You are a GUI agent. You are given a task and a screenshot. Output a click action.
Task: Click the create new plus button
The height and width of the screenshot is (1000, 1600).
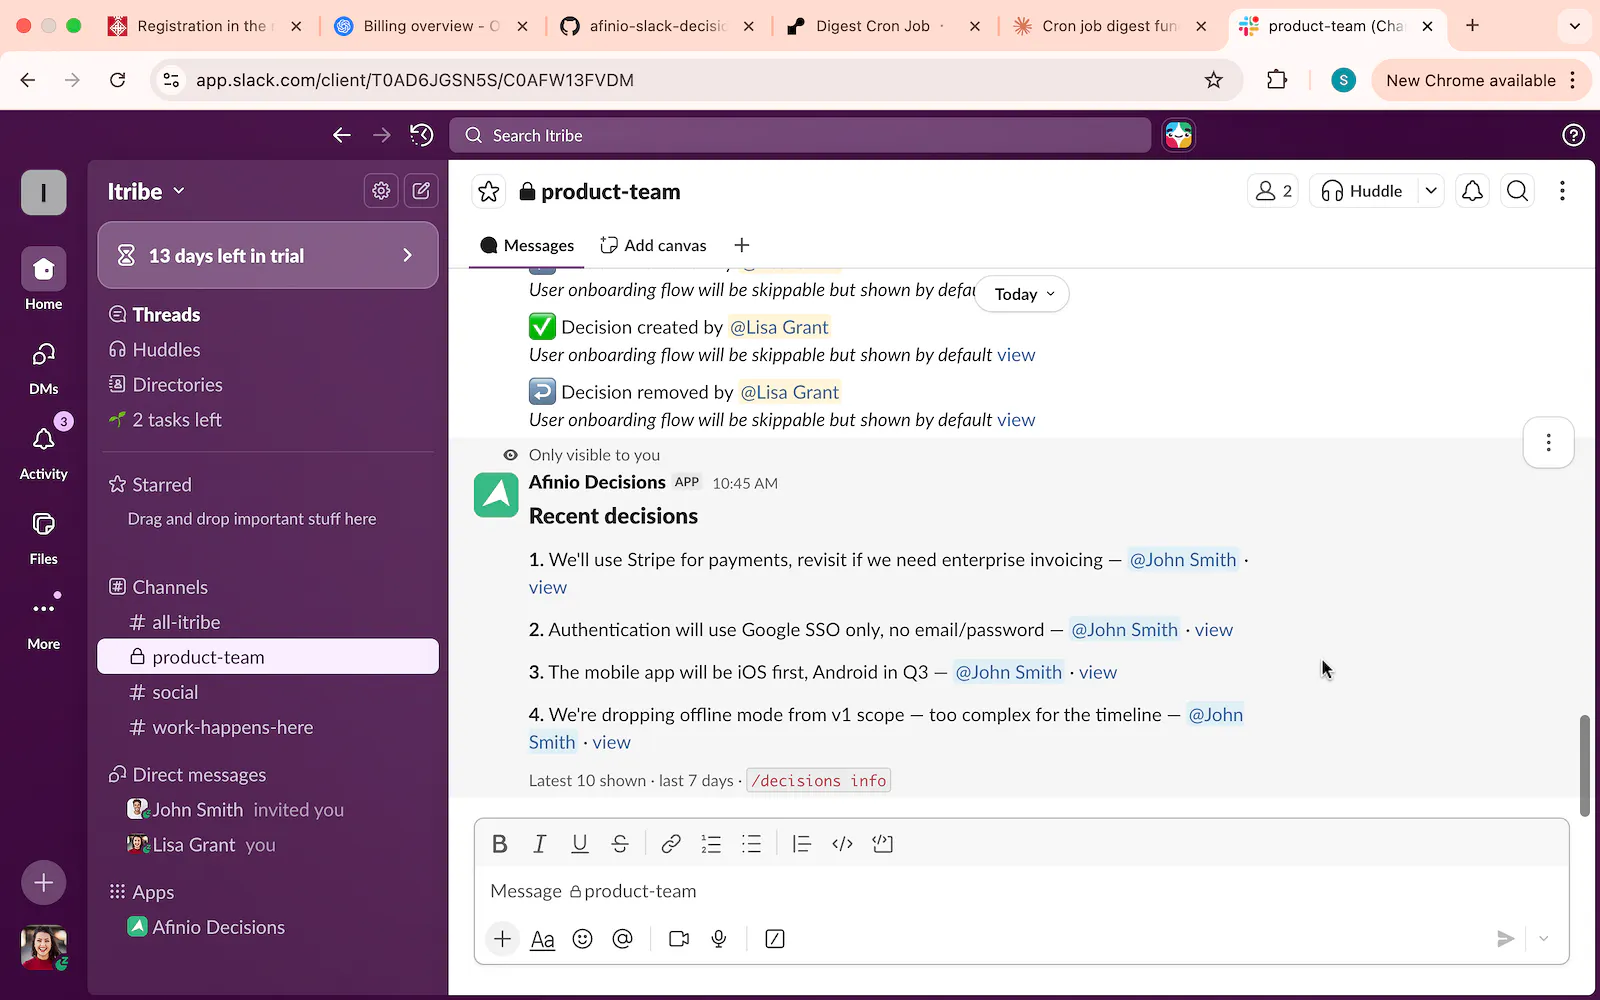tap(44, 883)
